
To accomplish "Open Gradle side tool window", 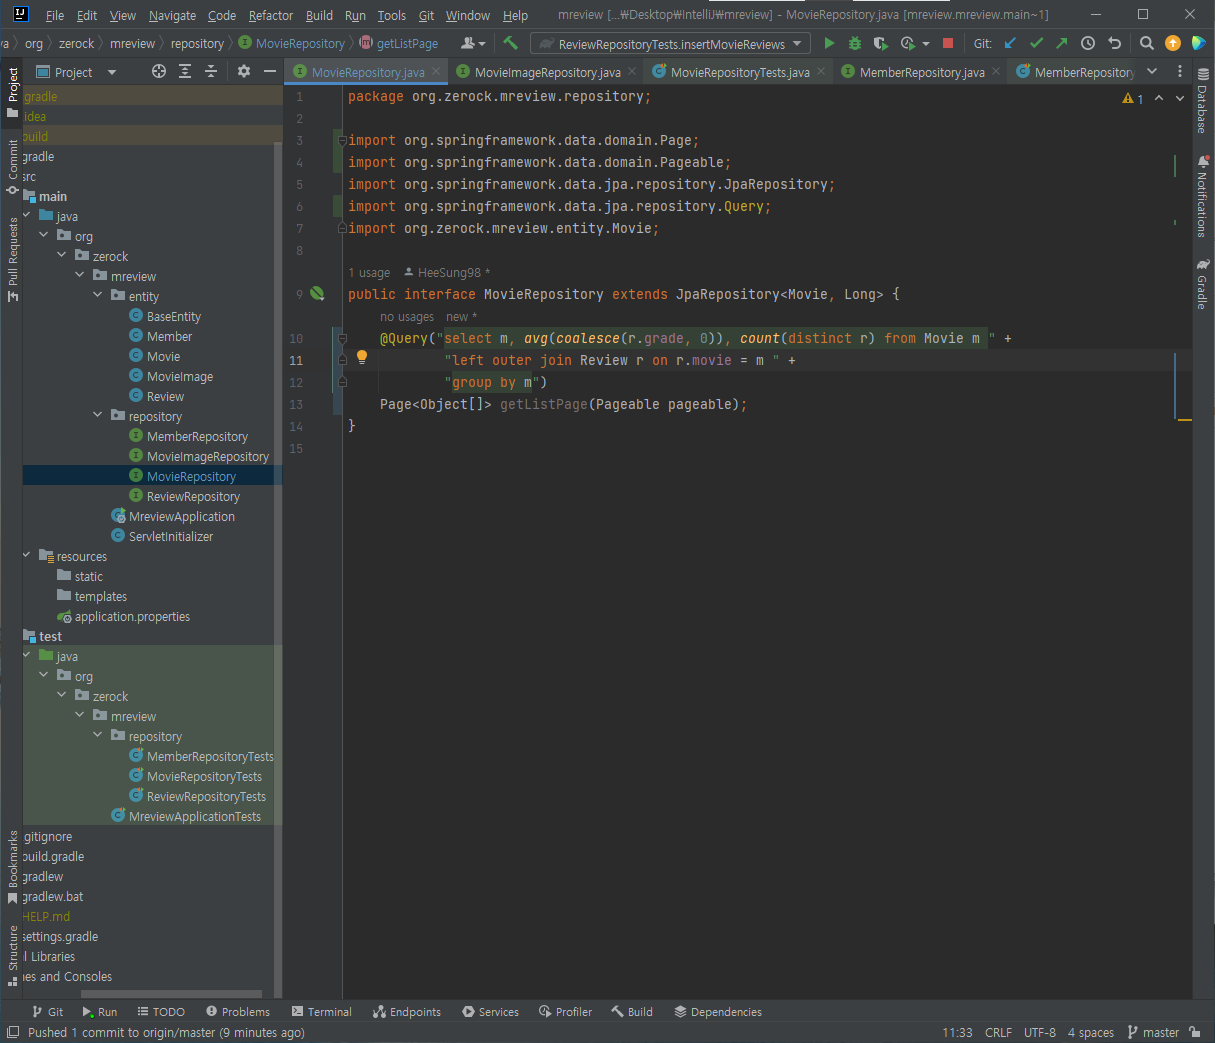I will tap(1202, 285).
